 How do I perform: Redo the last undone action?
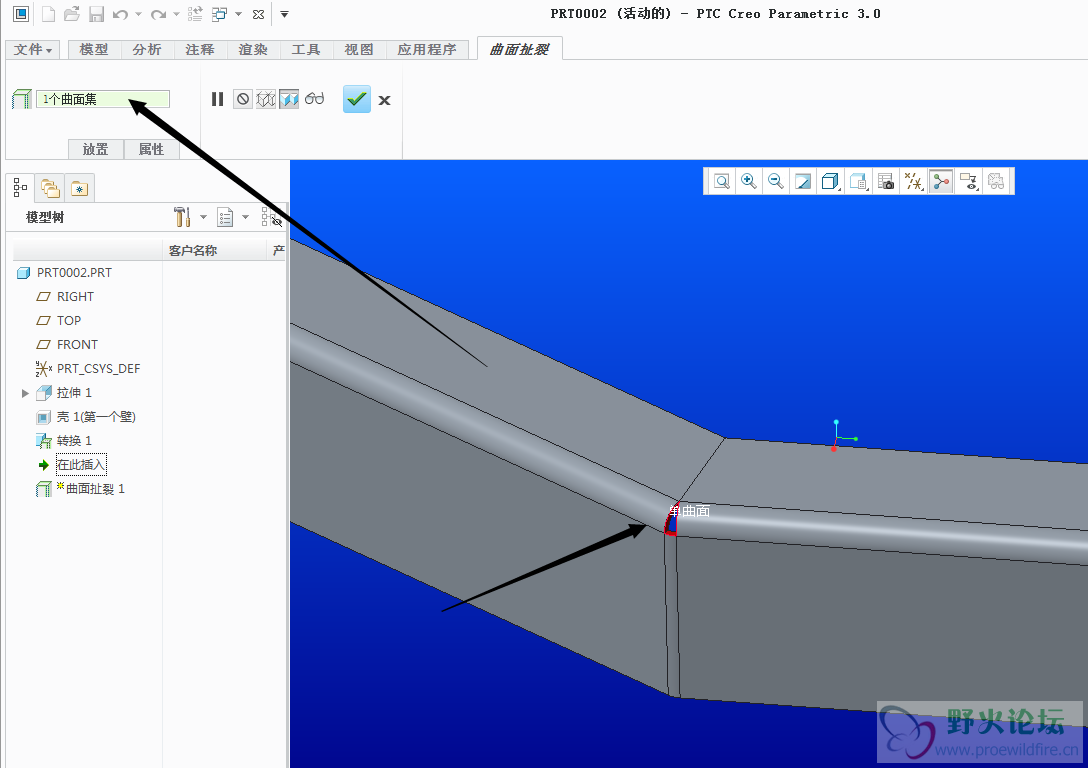pos(158,14)
